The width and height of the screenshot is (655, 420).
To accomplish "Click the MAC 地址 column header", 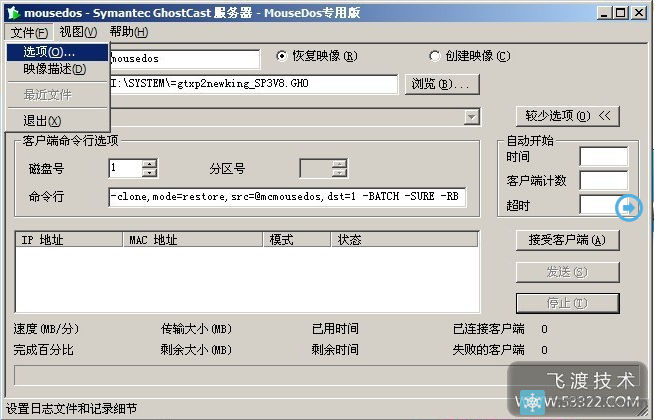I will point(194,240).
